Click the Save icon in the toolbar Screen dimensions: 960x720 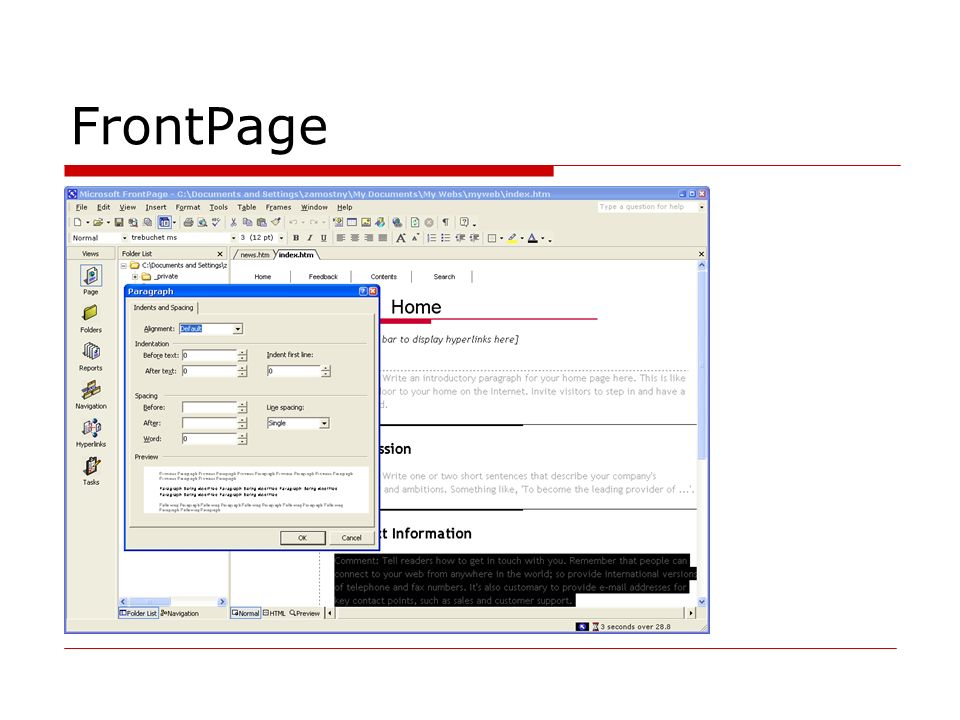(x=119, y=222)
